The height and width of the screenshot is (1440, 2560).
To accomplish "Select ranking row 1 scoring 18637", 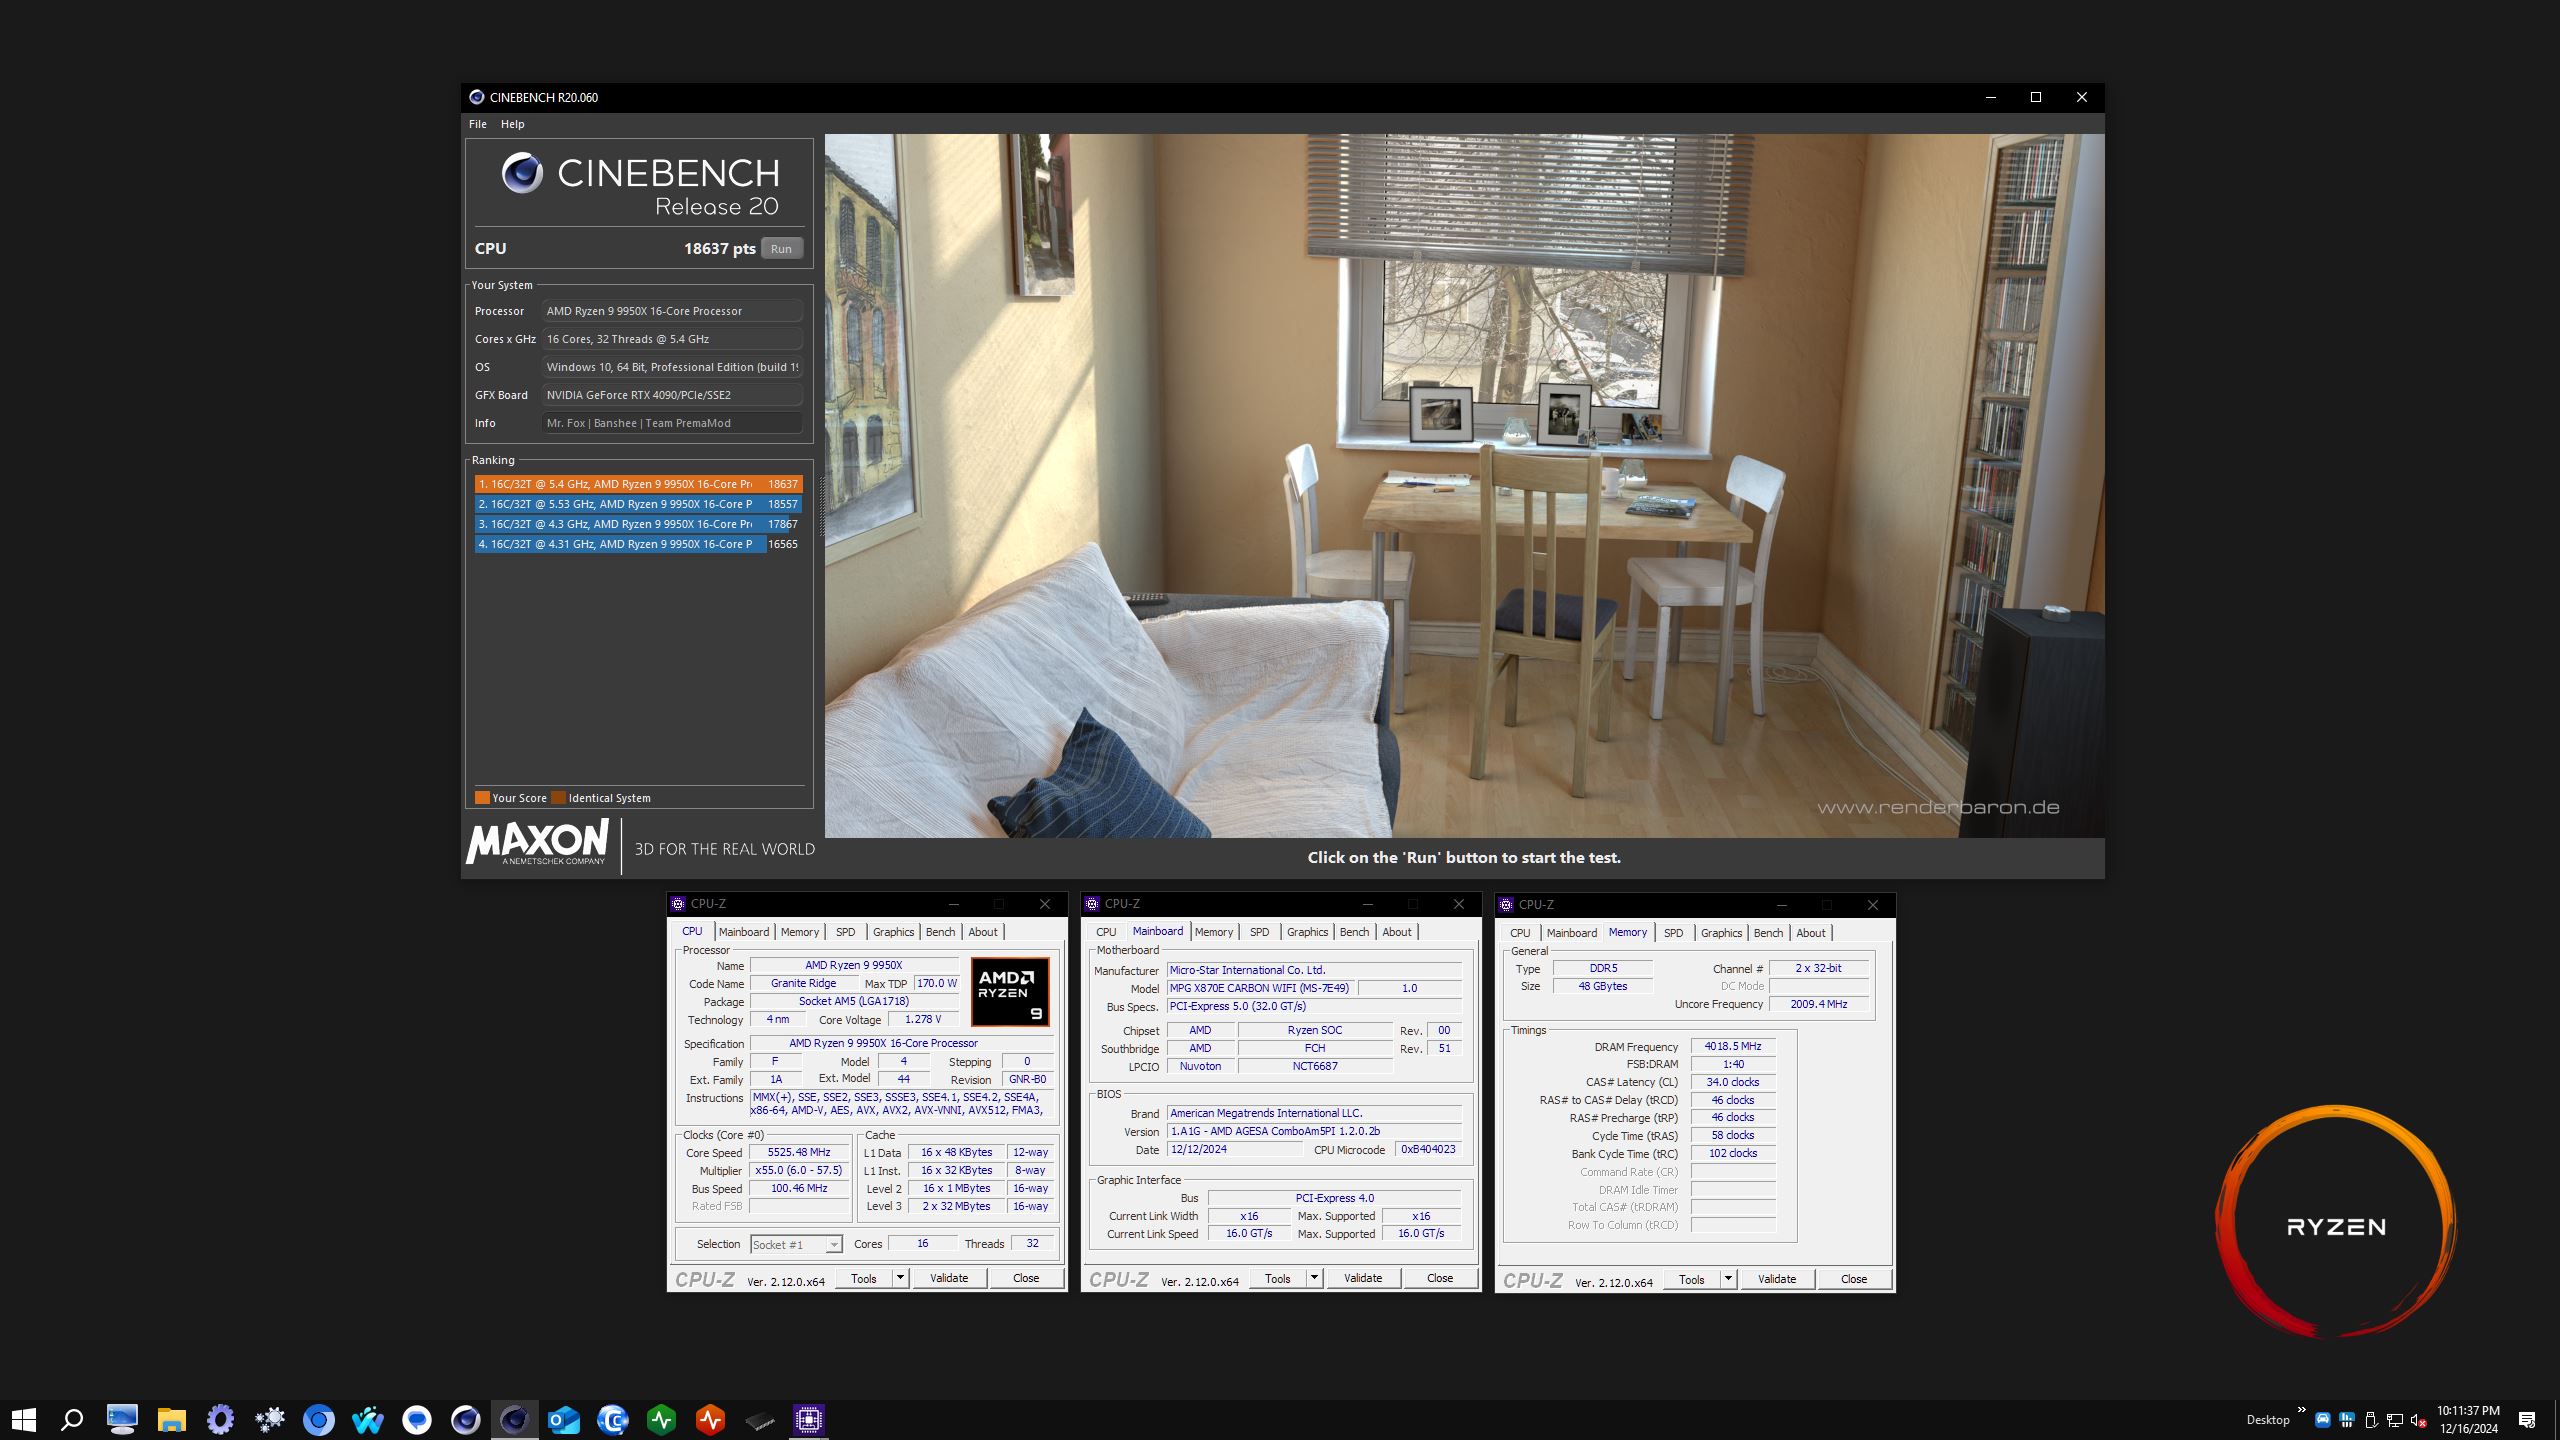I will pos(638,484).
